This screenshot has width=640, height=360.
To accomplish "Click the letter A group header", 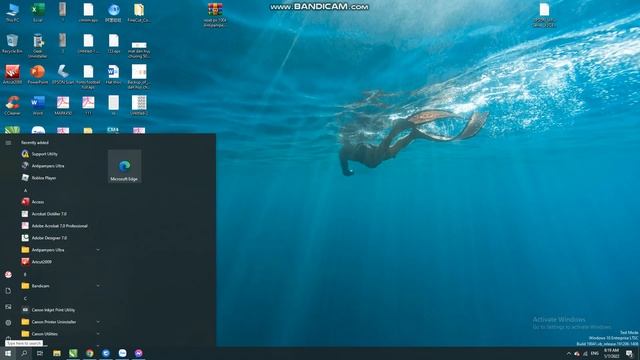I will tap(25, 190).
